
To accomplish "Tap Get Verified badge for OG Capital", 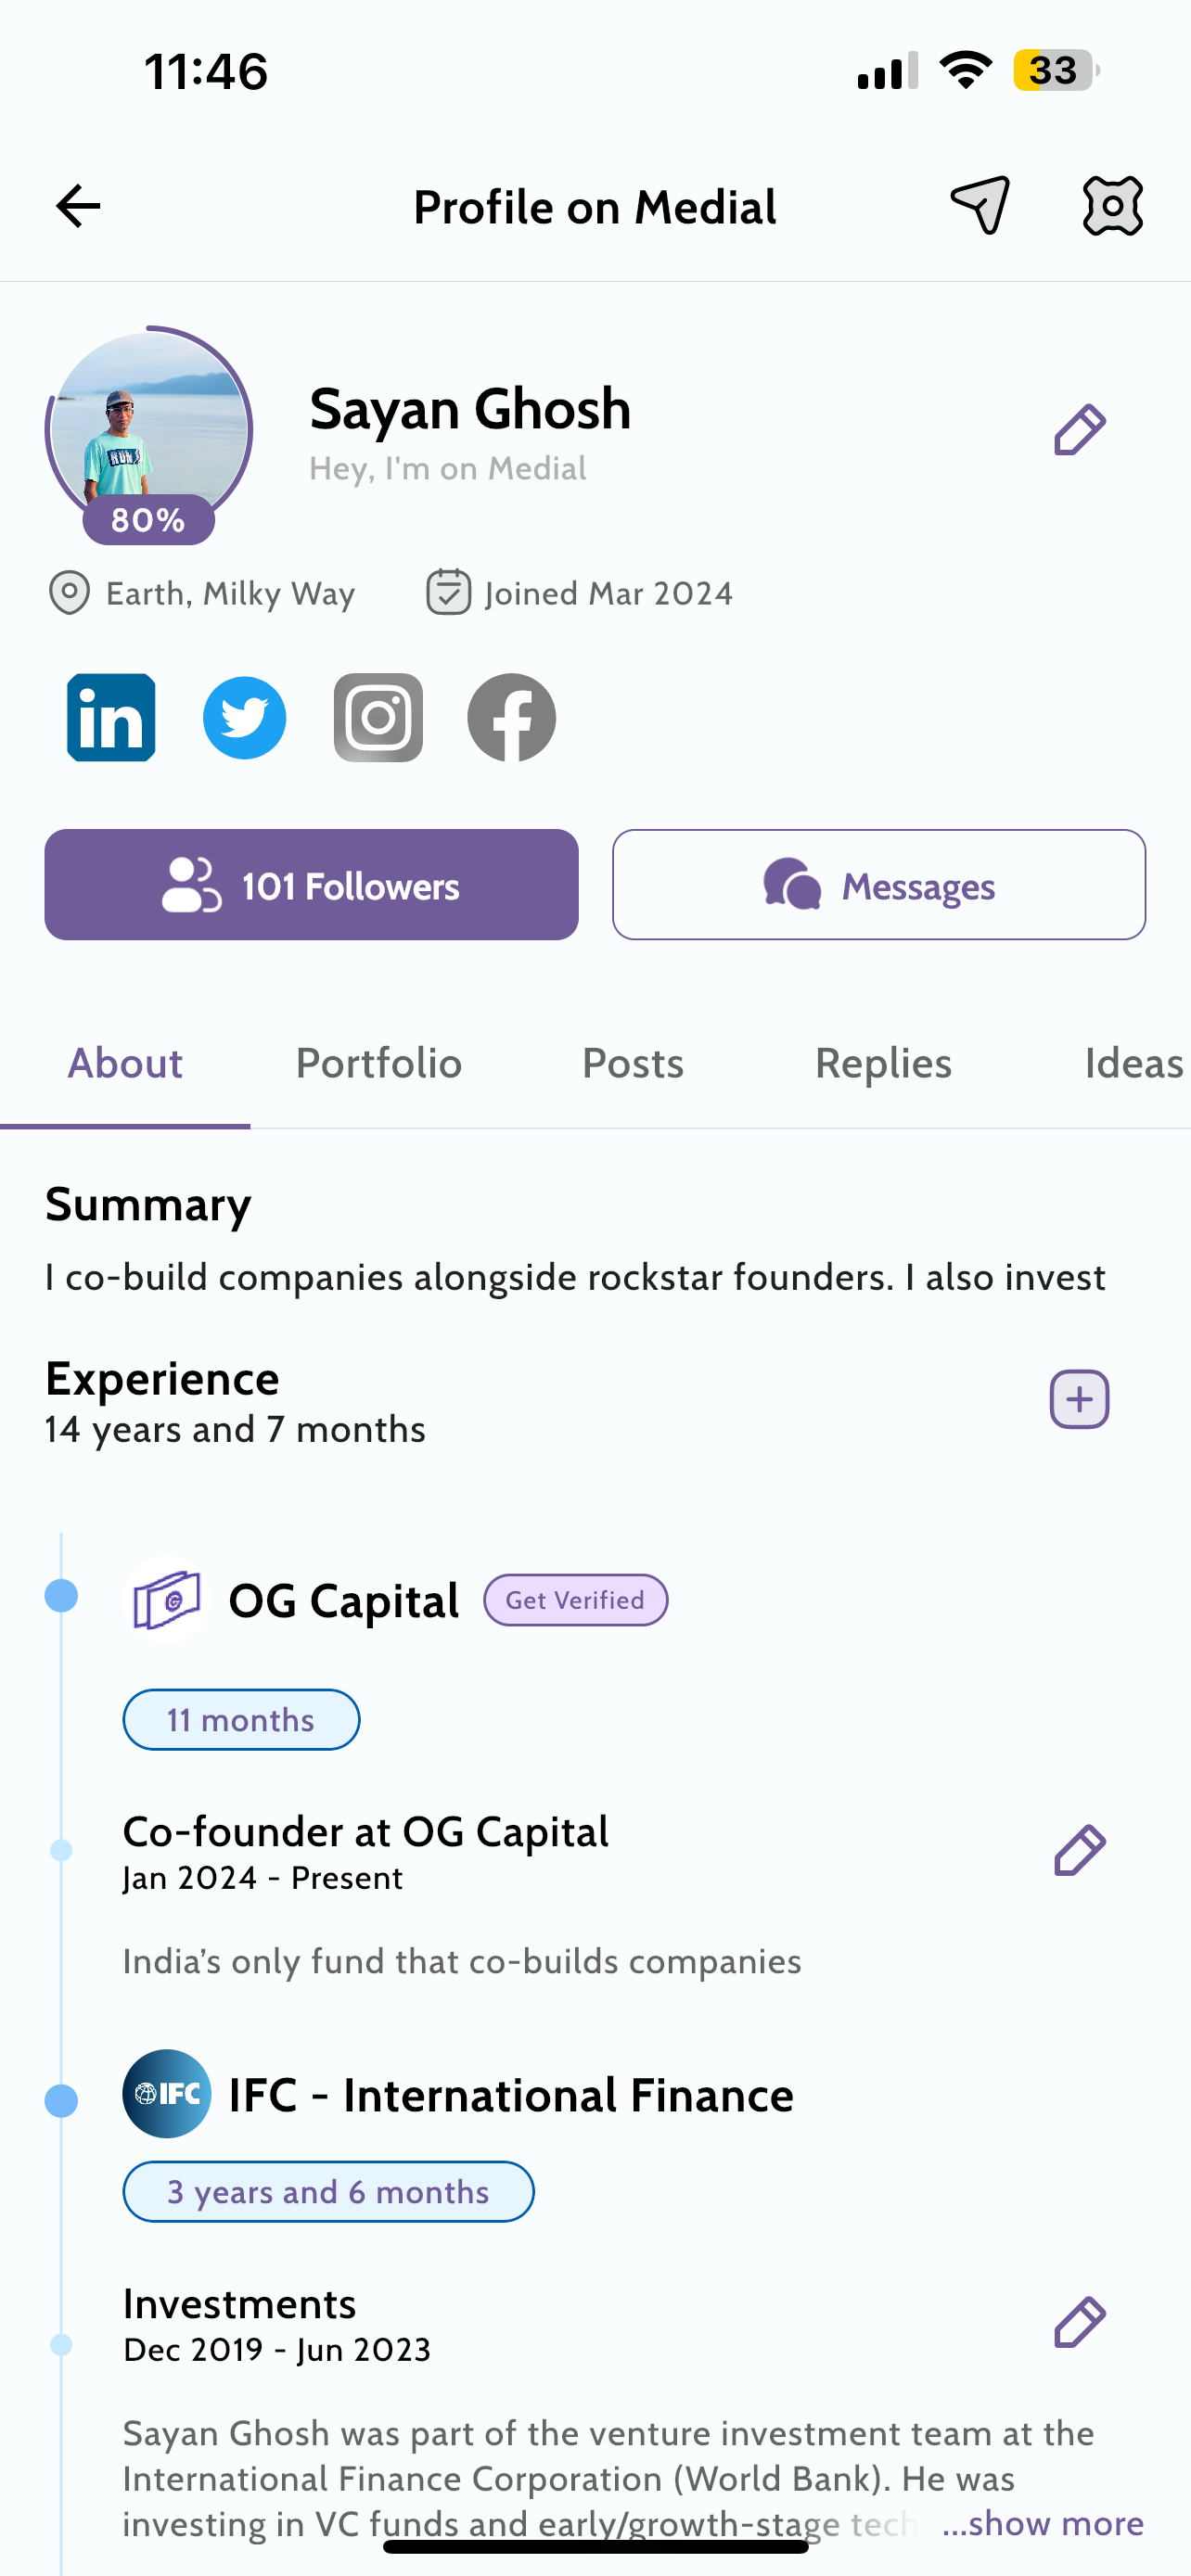I will [x=575, y=1600].
